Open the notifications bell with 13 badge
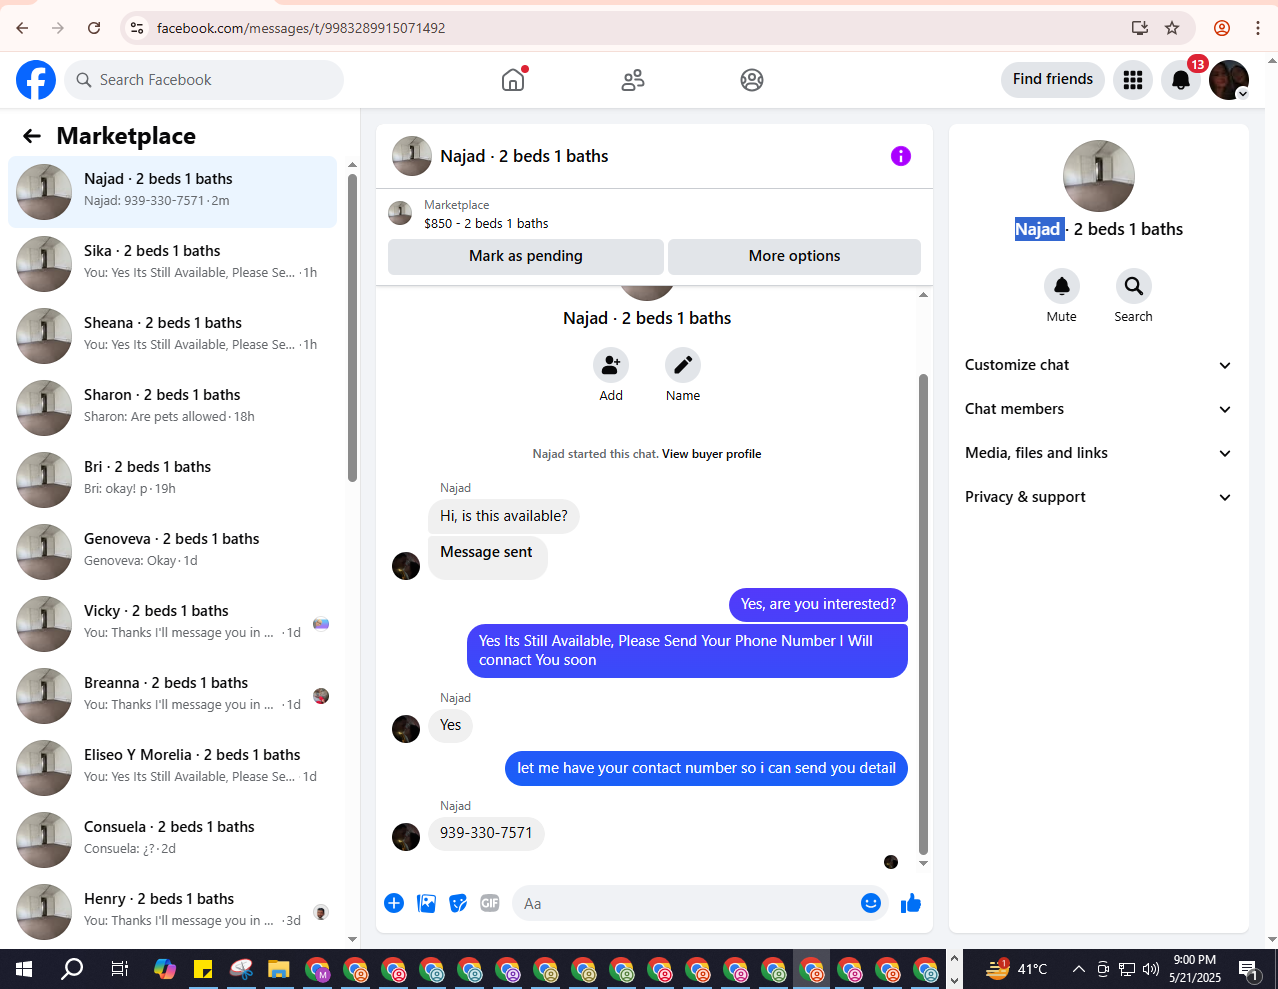This screenshot has height=989, width=1278. tap(1181, 80)
